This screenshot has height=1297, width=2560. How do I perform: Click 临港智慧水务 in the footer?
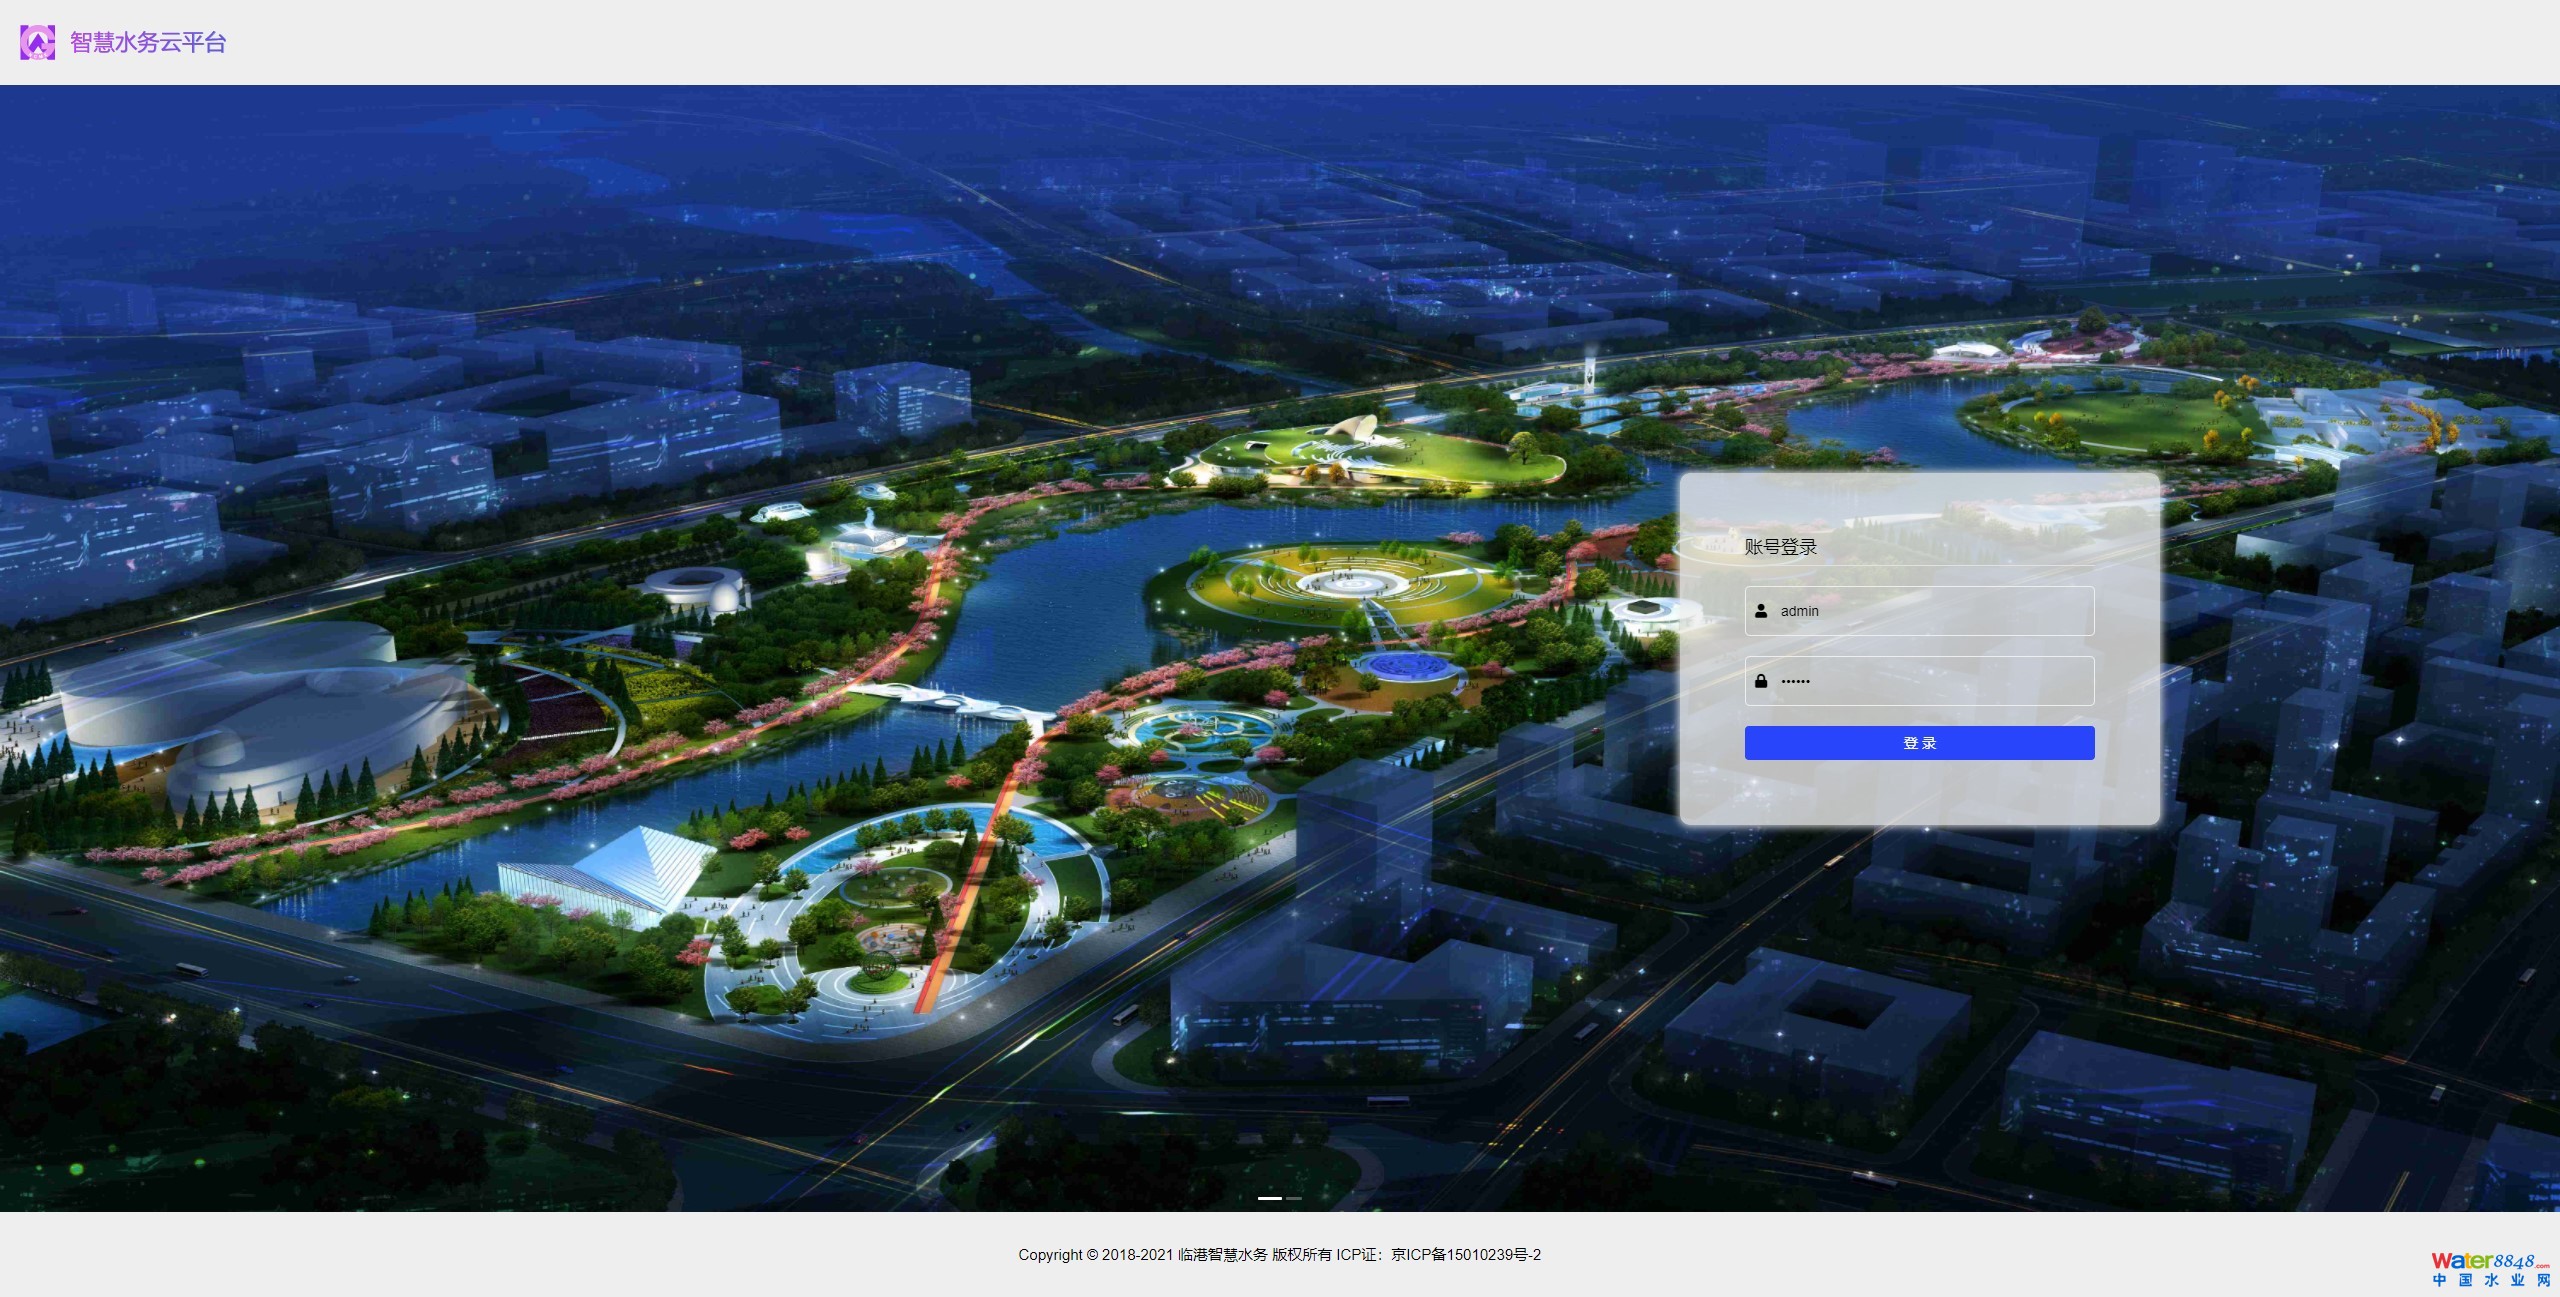point(1222,1255)
